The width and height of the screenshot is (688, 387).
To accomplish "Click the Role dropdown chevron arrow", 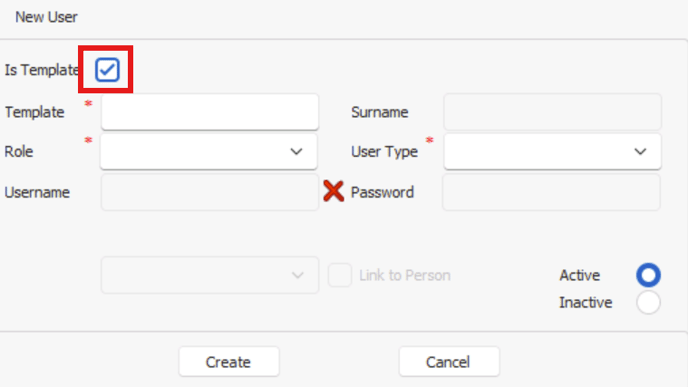I will click(x=297, y=152).
